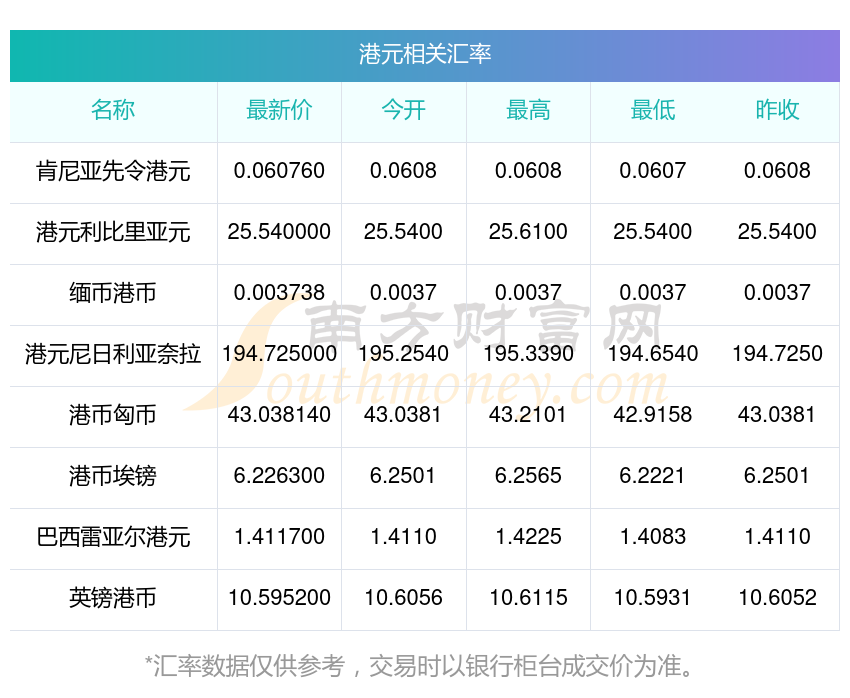Click the latest price 10.595200

279,597
